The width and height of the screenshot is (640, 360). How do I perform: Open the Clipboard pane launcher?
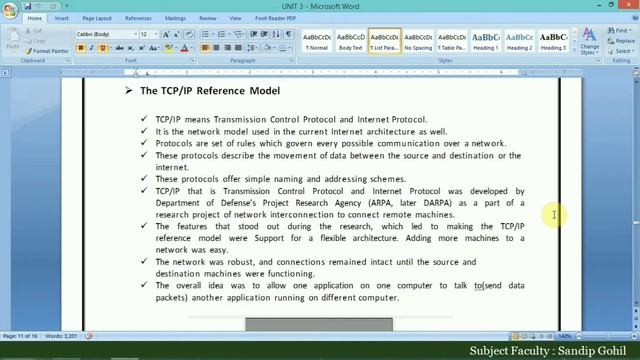pos(68,60)
